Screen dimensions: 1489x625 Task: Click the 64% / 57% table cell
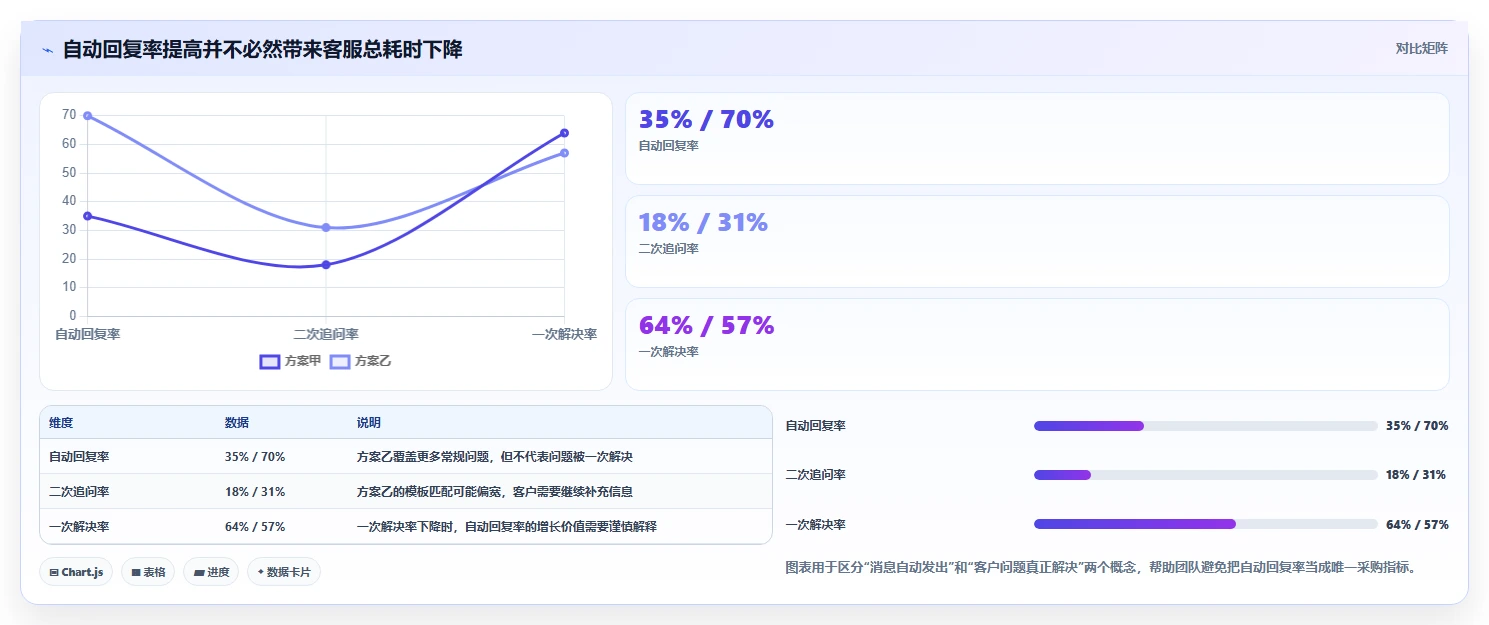(255, 527)
